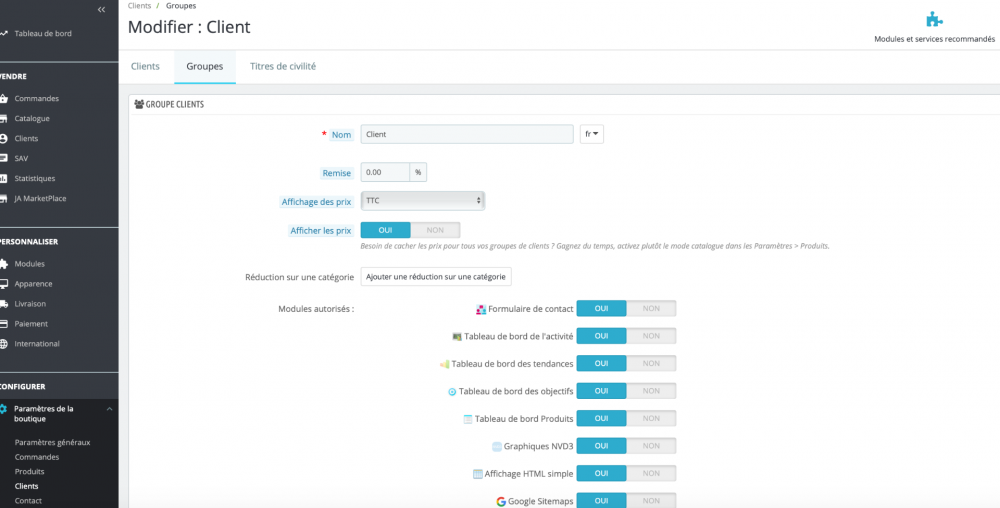
Task: Disable Tableau de bord des tendances with NON
Action: (x=651, y=363)
